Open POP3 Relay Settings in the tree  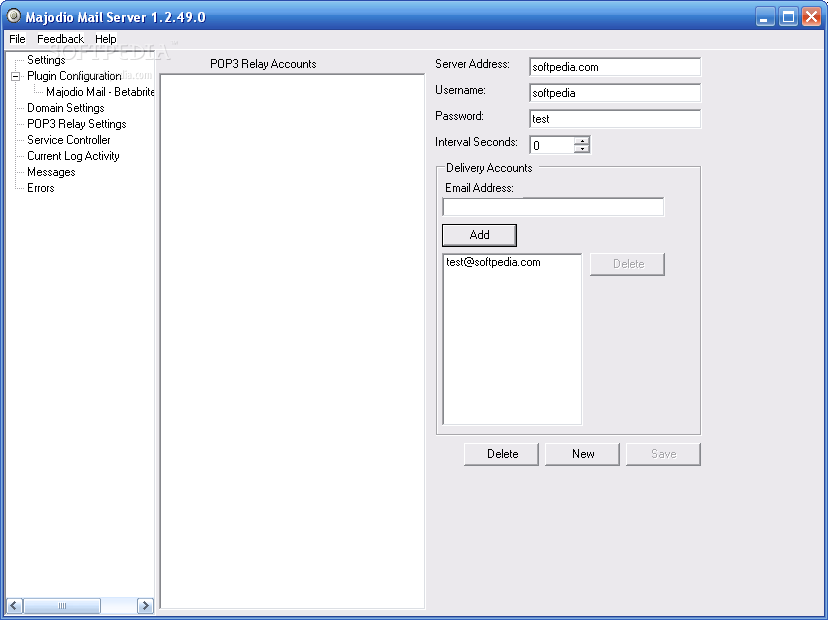(77, 124)
